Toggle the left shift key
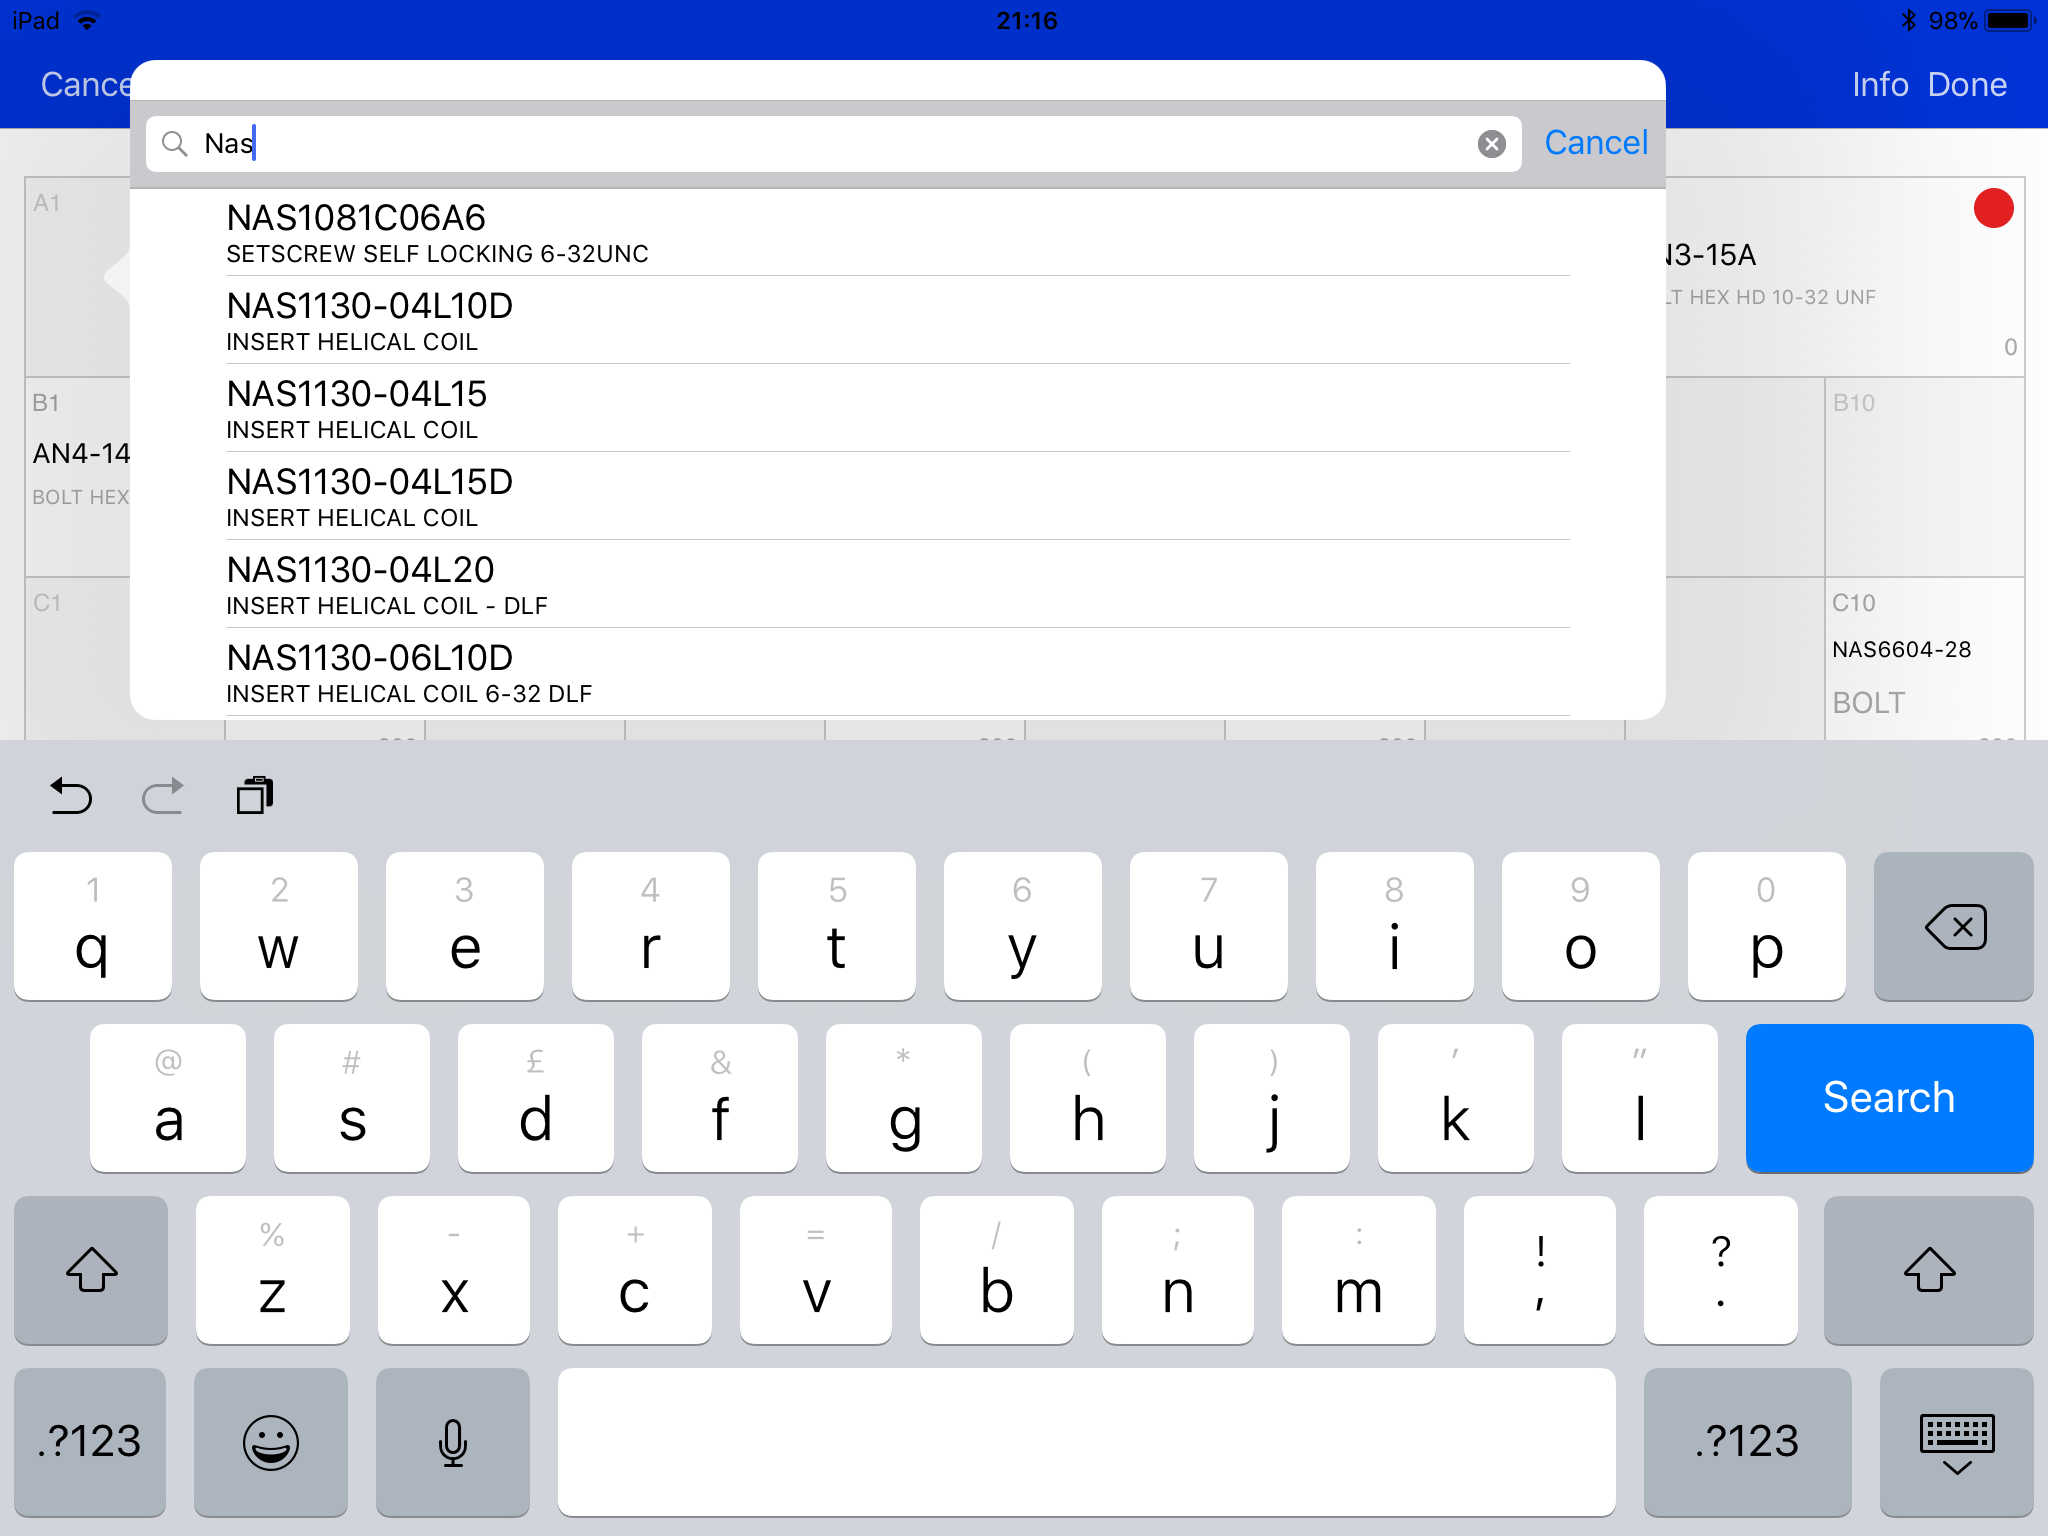 click(91, 1270)
